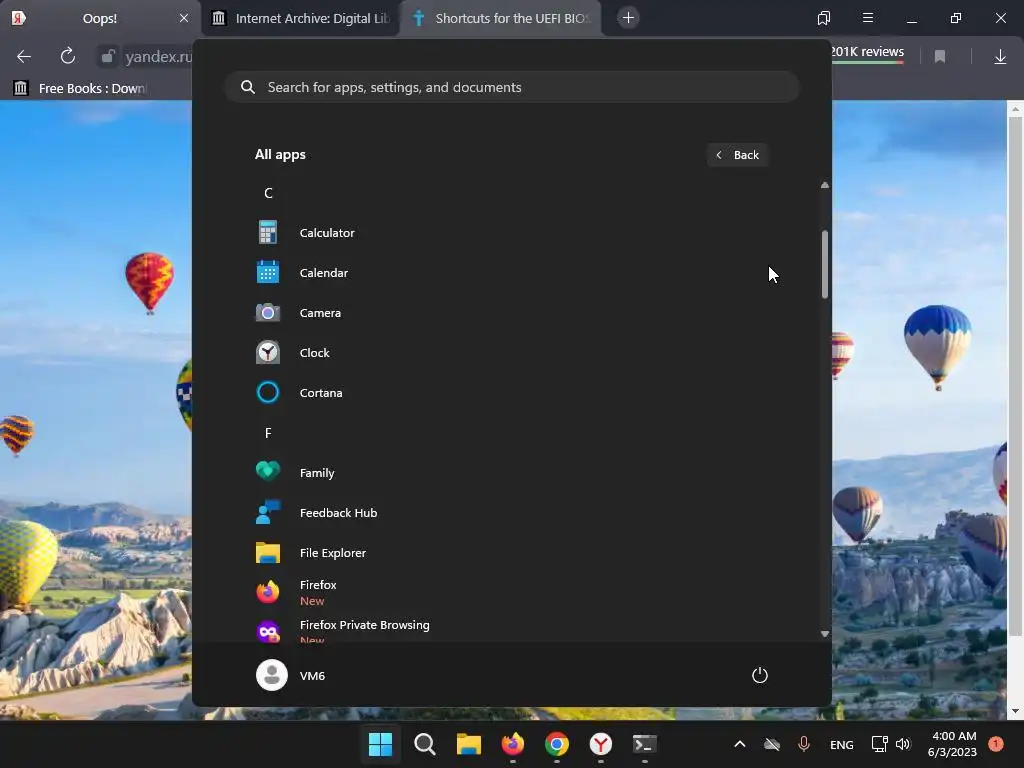Click the apps list scrollbar thumb
Viewport: 1024px width, 768px height.
click(x=825, y=264)
